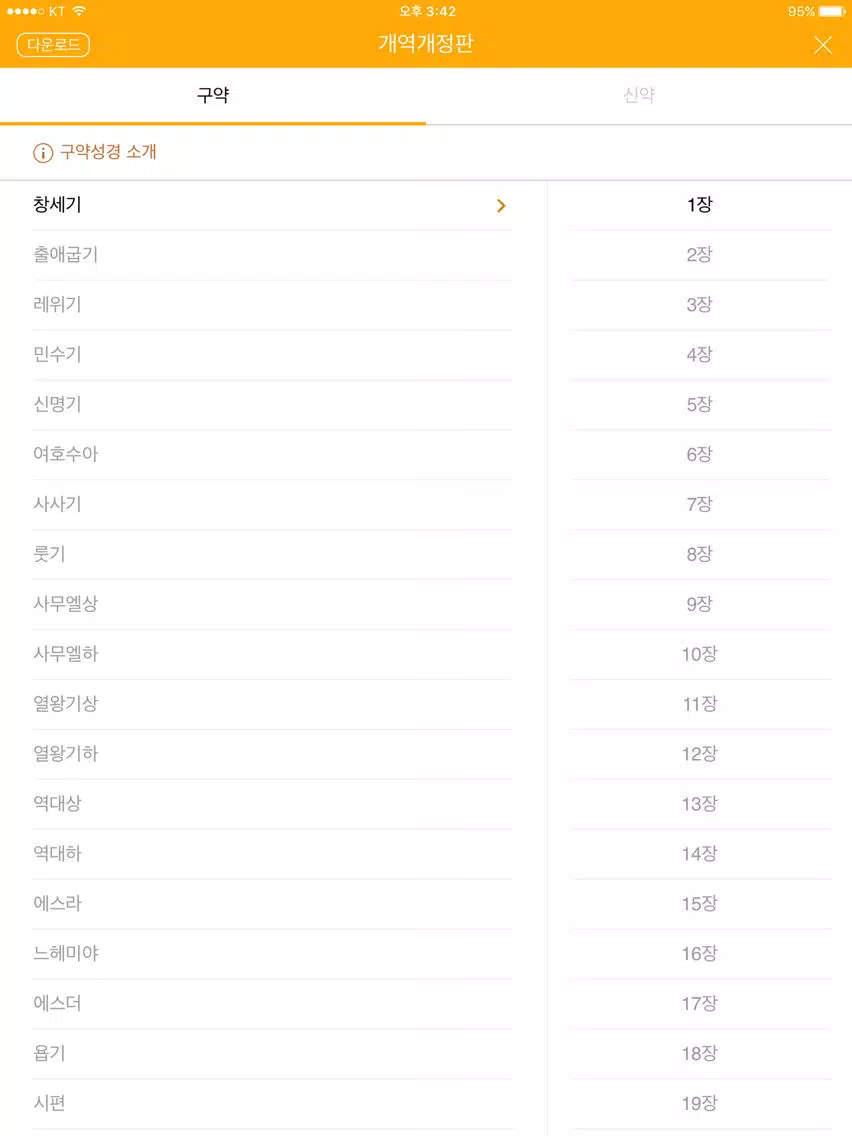Select the 구약 tab

tap(213, 96)
